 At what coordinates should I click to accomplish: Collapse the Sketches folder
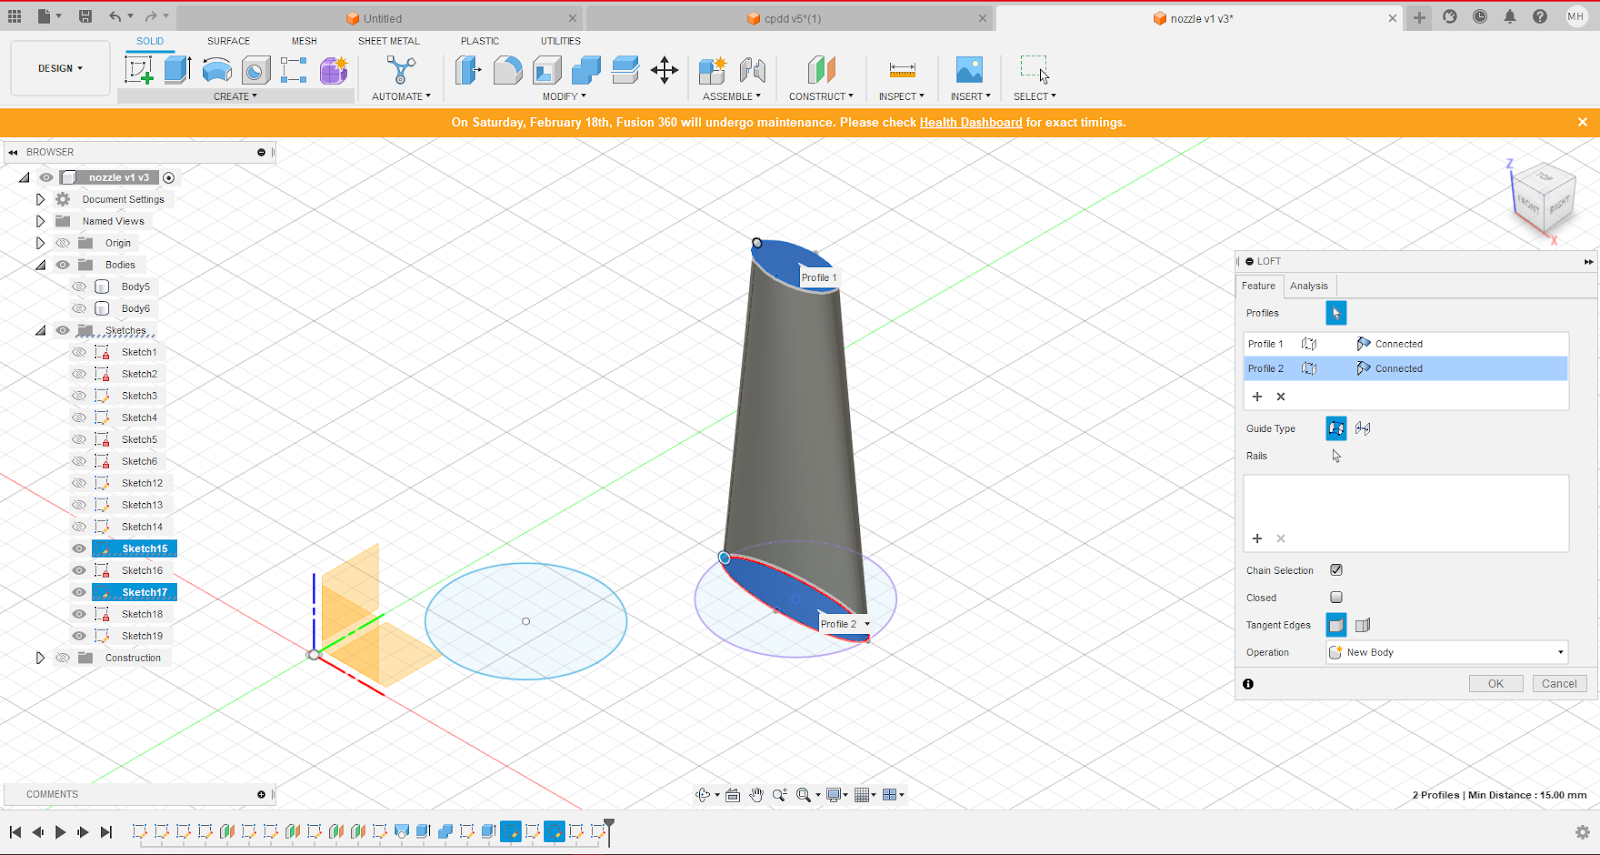[40, 331]
